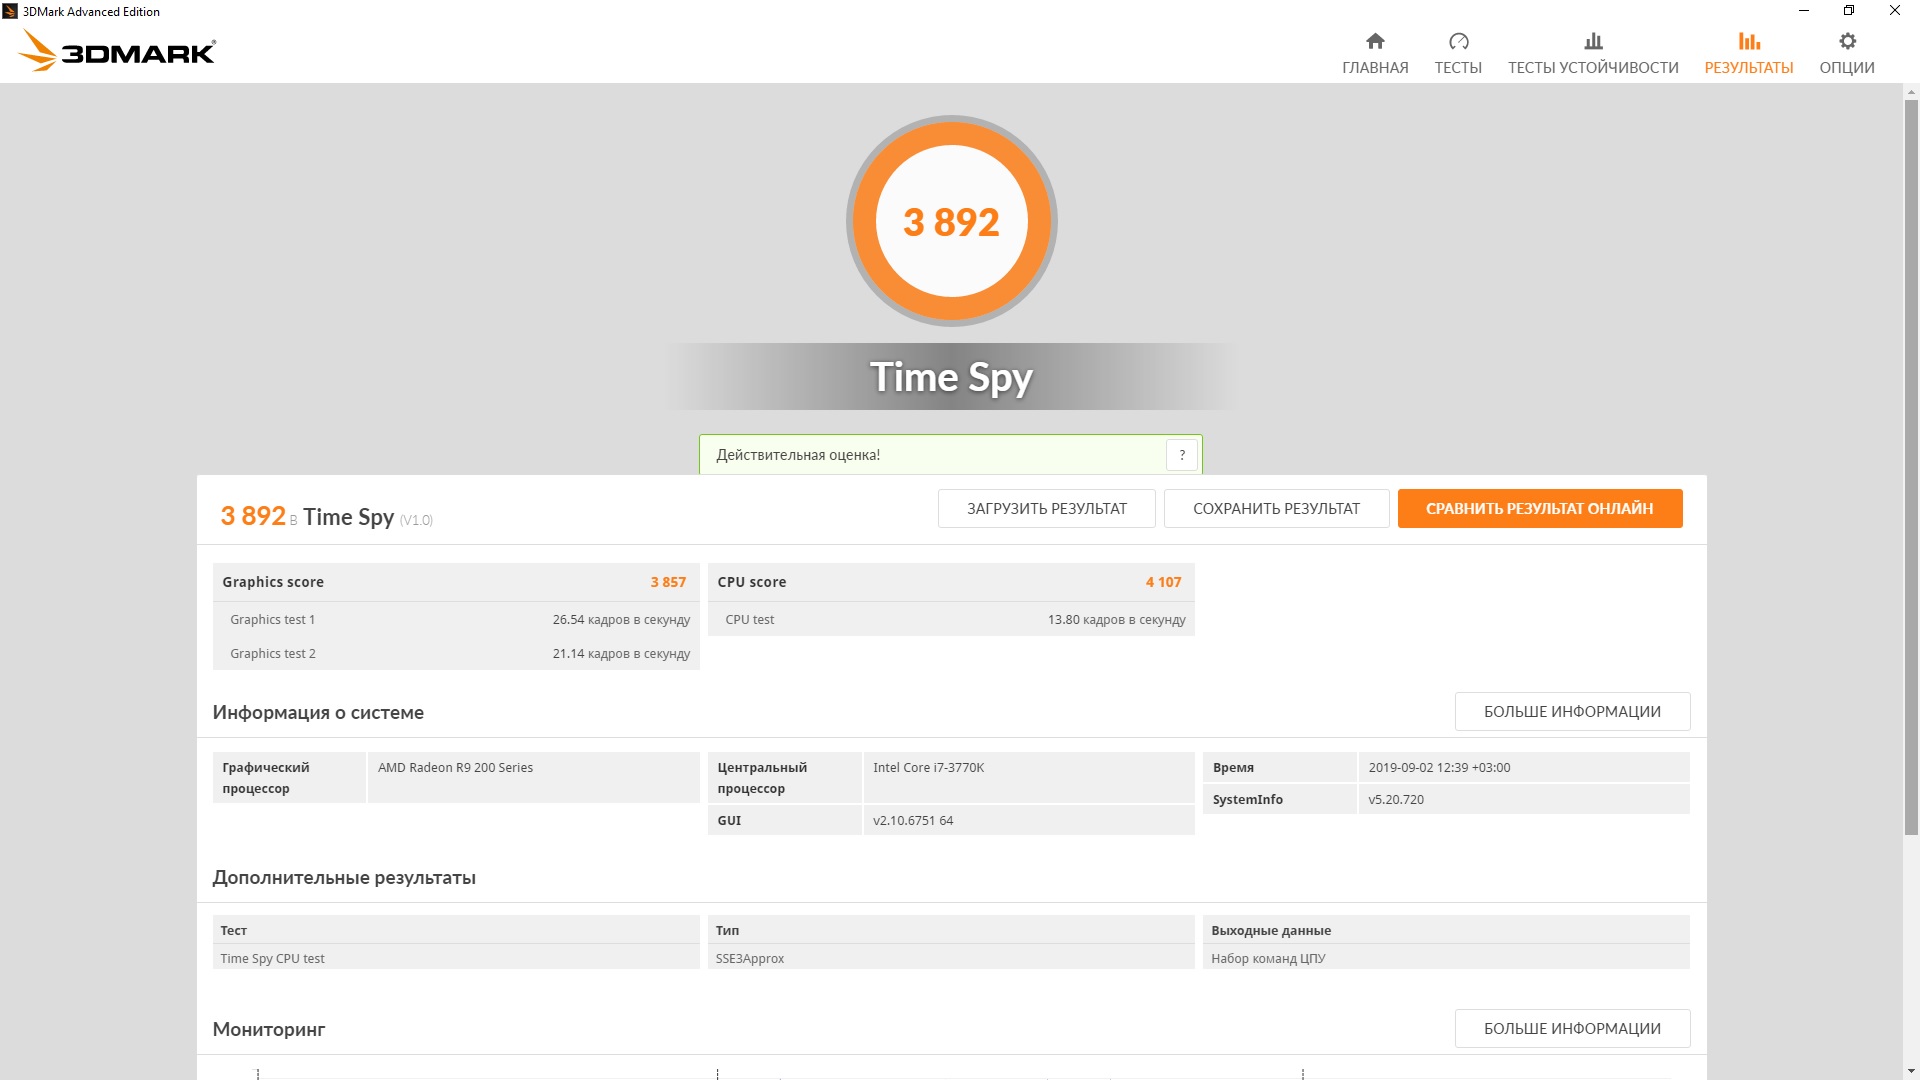Click the scrollbar down arrow
This screenshot has height=1080, width=1920.
pyautogui.click(x=1911, y=1072)
